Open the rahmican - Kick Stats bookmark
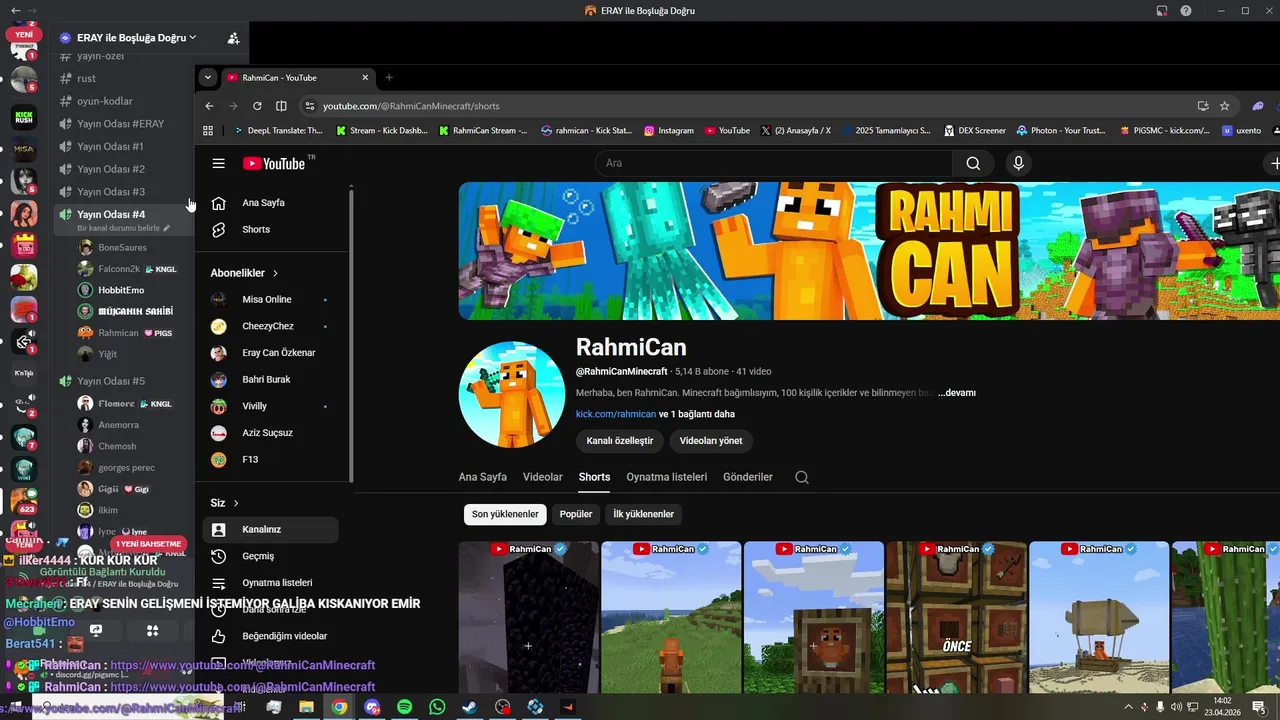Image resolution: width=1280 pixels, height=720 pixels. [x=586, y=130]
